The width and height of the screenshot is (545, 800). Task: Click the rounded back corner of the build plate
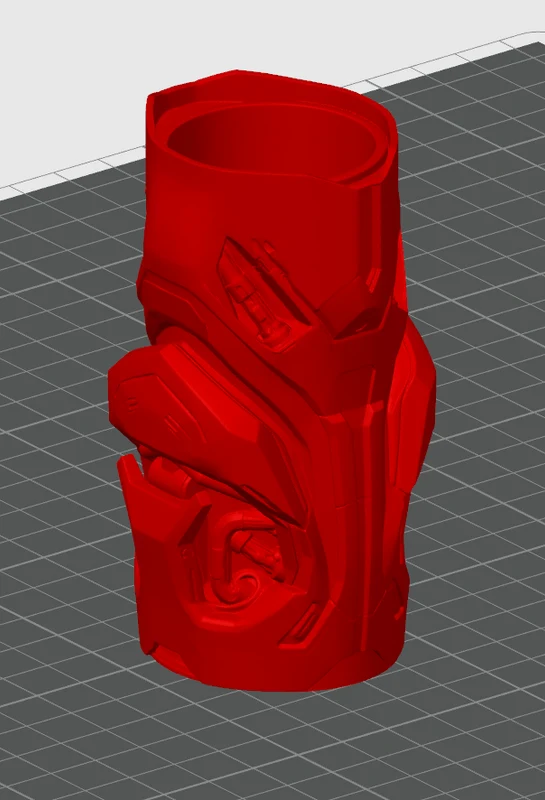(x=535, y=38)
